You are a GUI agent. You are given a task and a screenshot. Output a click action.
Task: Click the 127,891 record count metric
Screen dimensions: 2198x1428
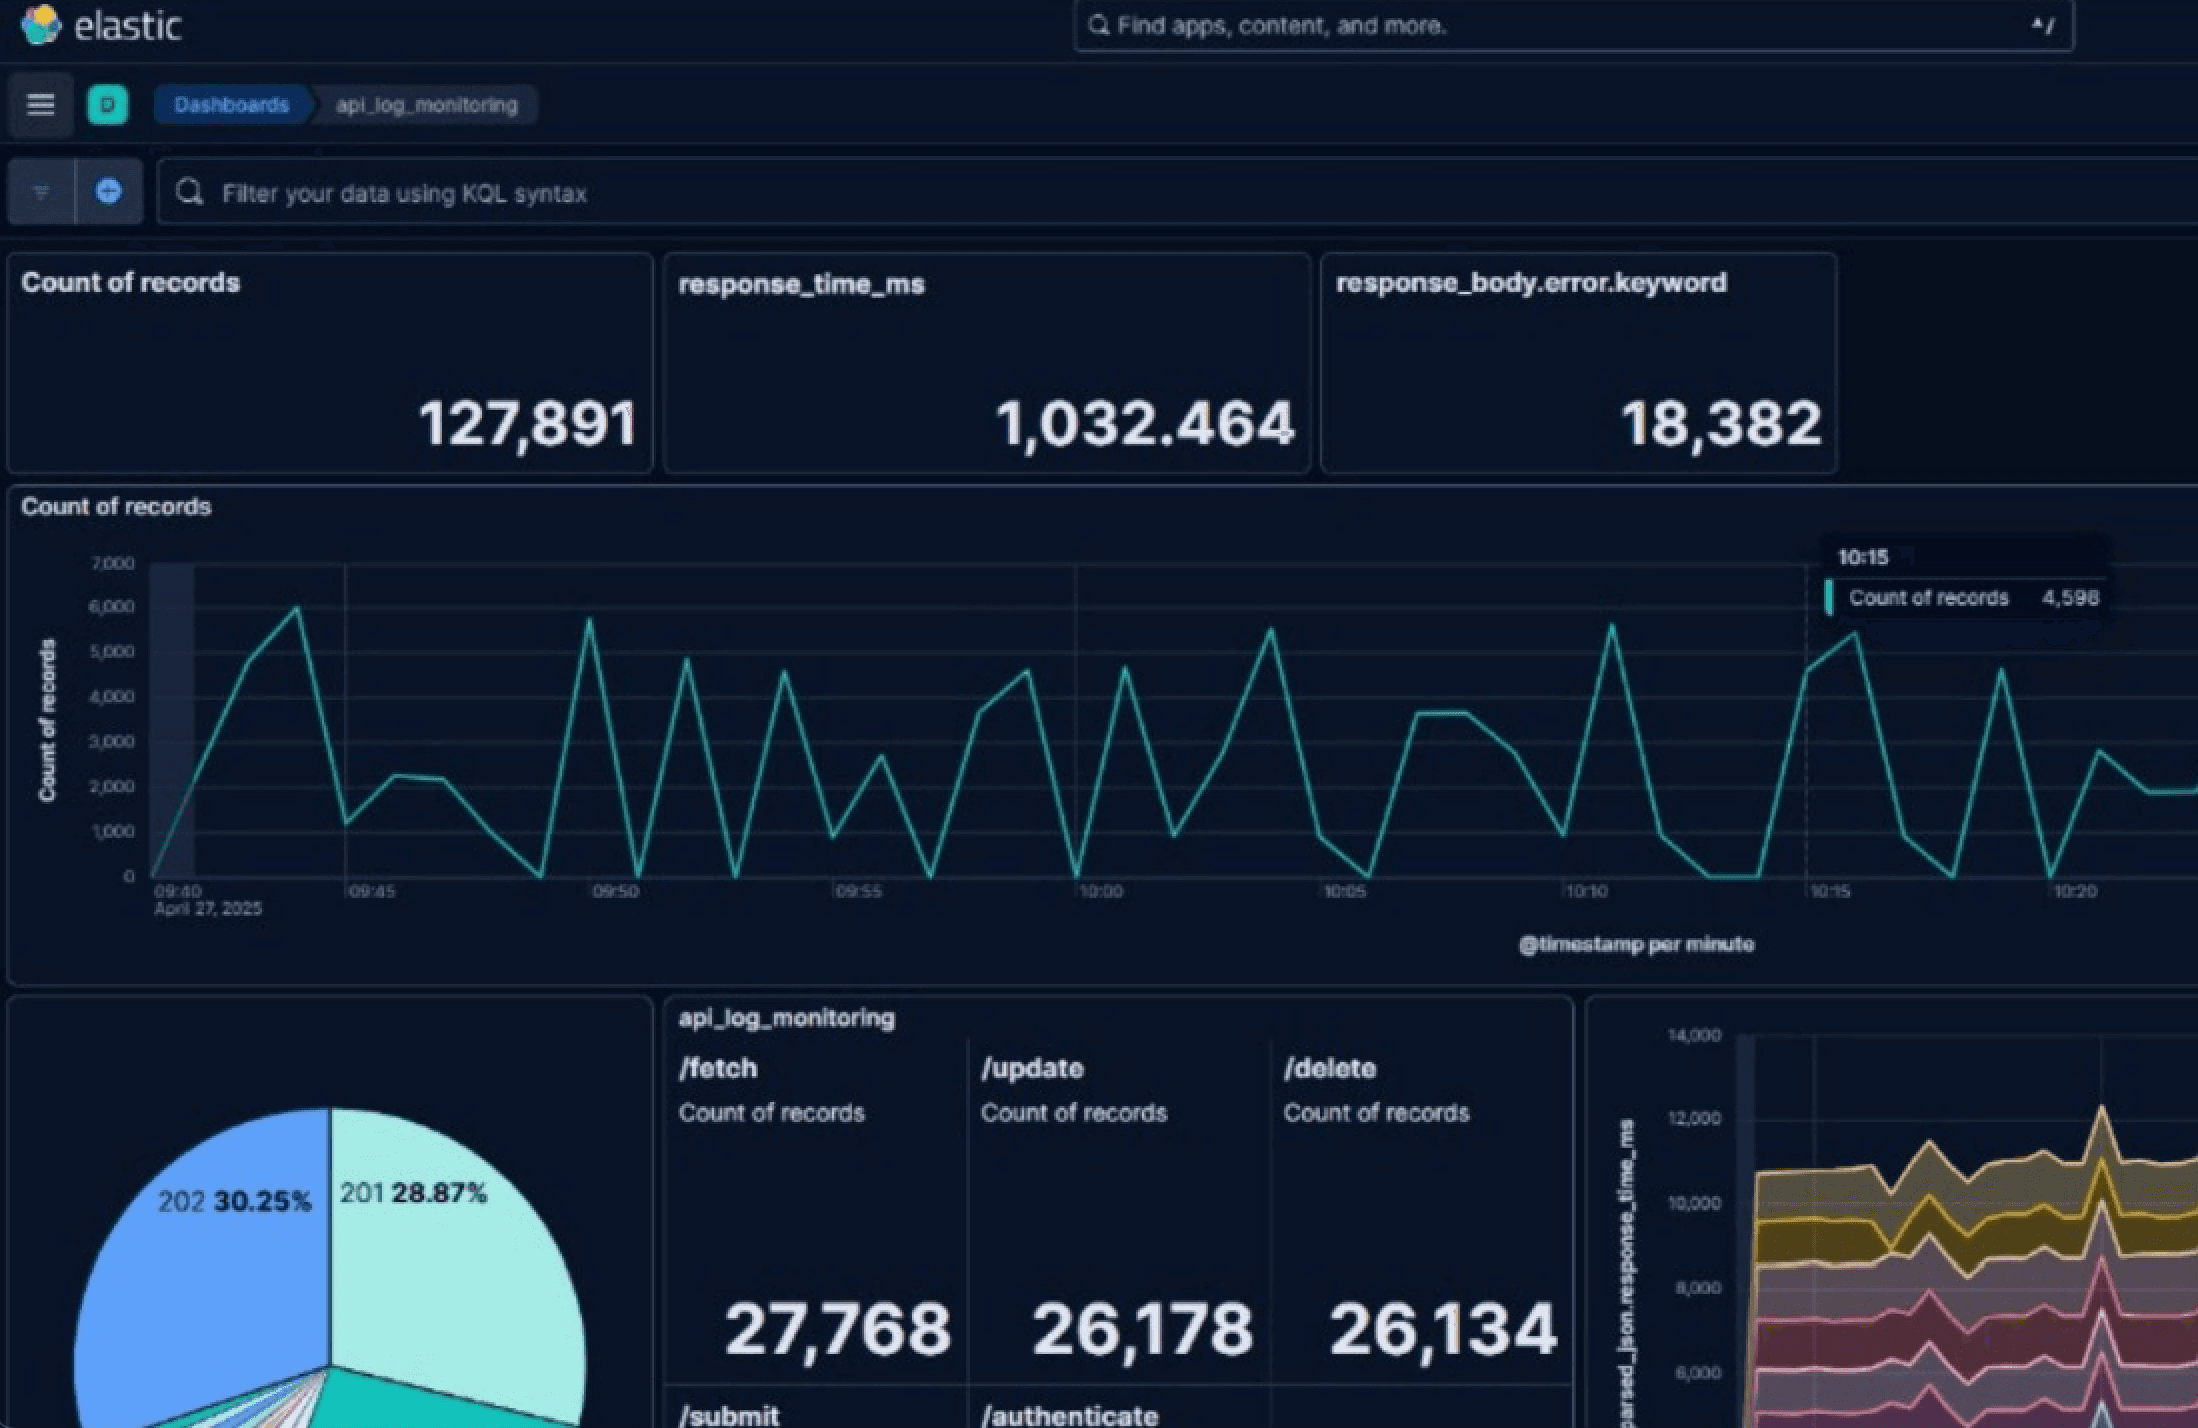click(x=527, y=423)
